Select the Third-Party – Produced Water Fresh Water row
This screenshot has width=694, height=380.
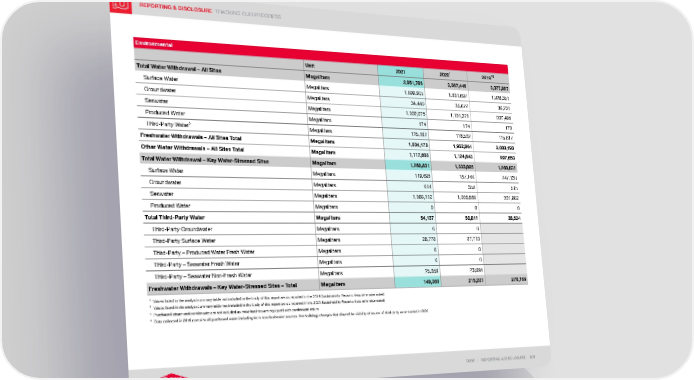point(335,250)
